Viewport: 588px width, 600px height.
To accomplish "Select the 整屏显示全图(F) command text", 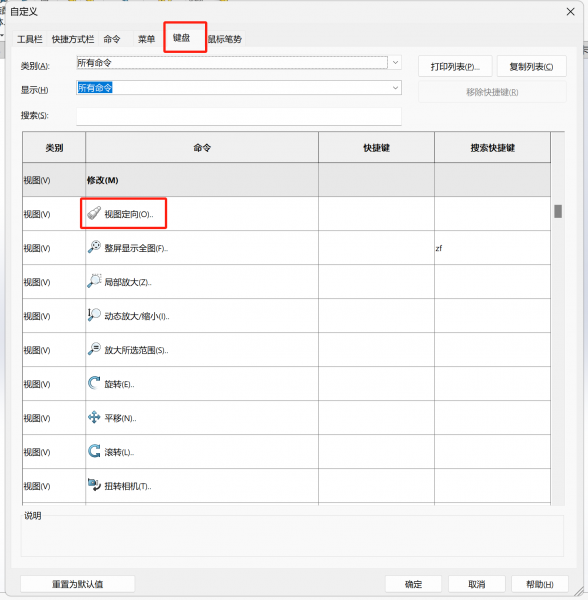I will coord(136,248).
